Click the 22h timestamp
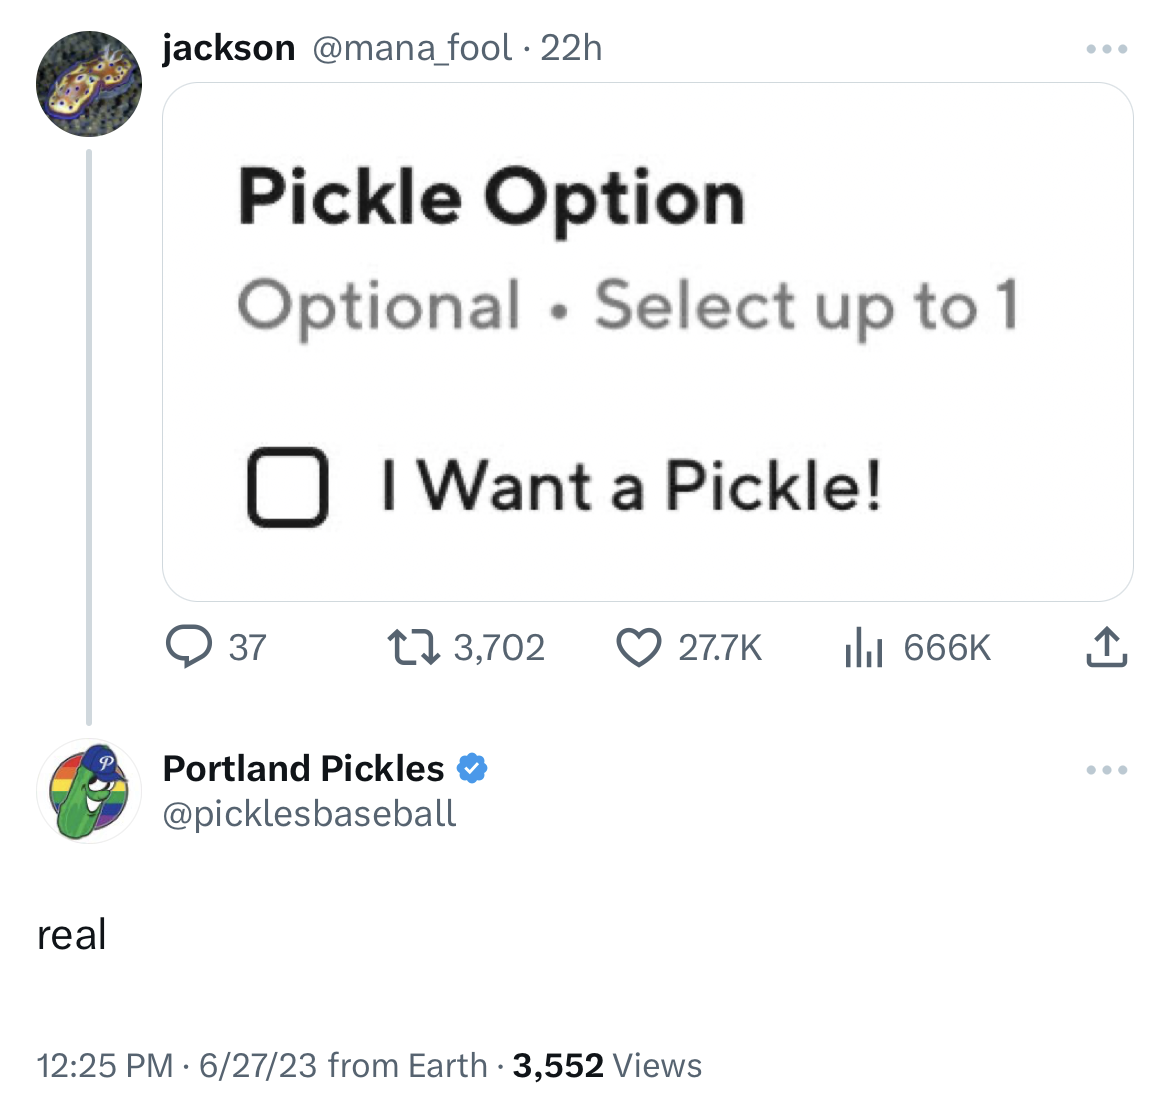 tap(572, 48)
